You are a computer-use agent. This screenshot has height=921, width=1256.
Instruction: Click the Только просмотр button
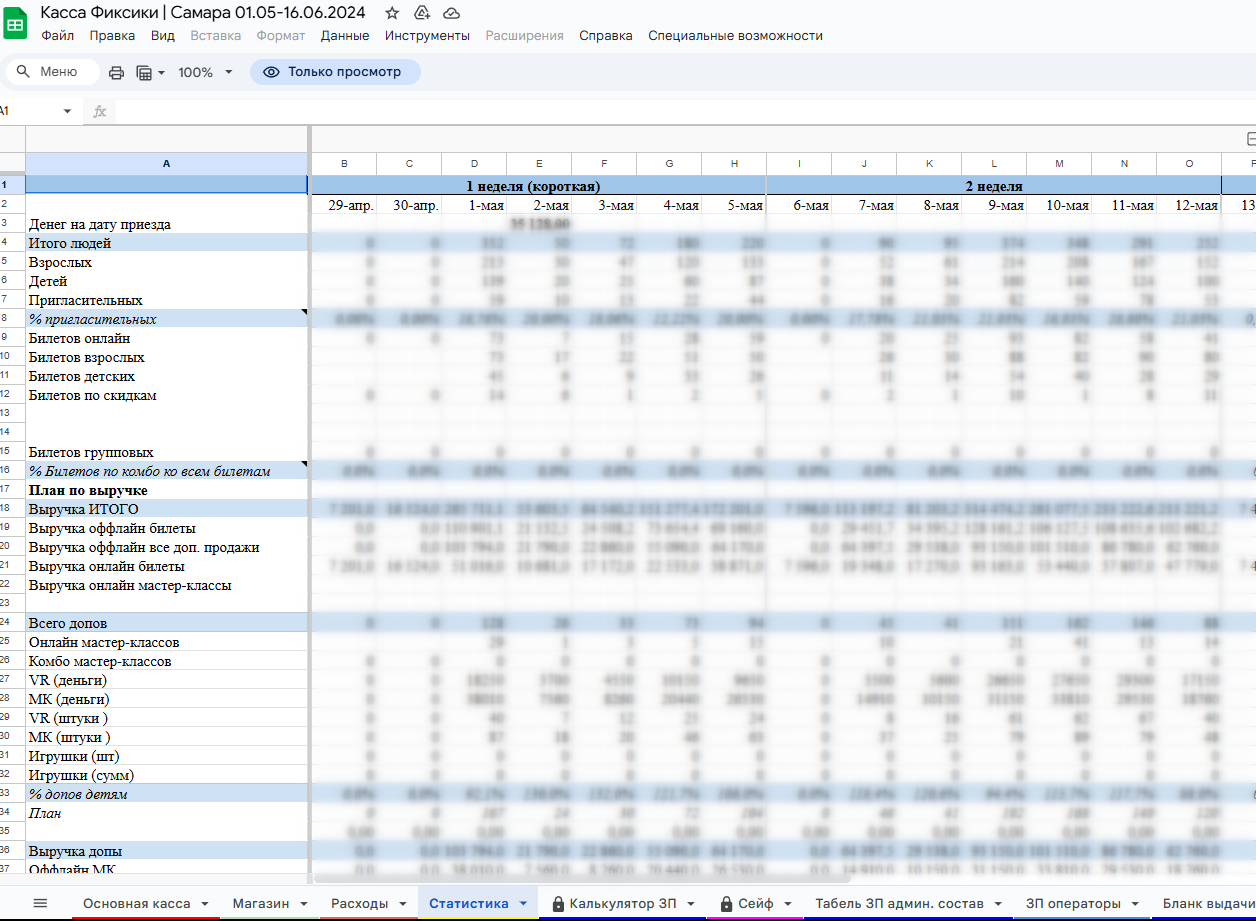[334, 72]
